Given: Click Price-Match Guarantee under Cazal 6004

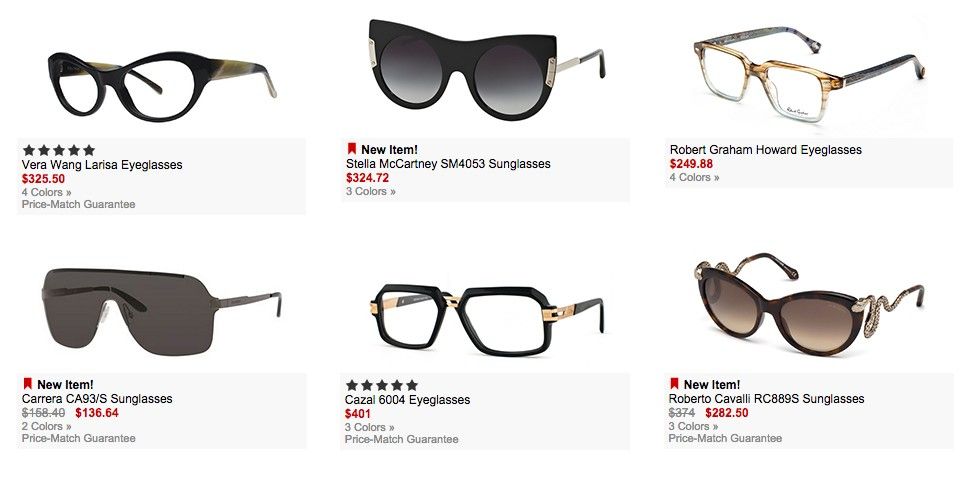Looking at the screenshot, I should pyautogui.click(x=401, y=439).
